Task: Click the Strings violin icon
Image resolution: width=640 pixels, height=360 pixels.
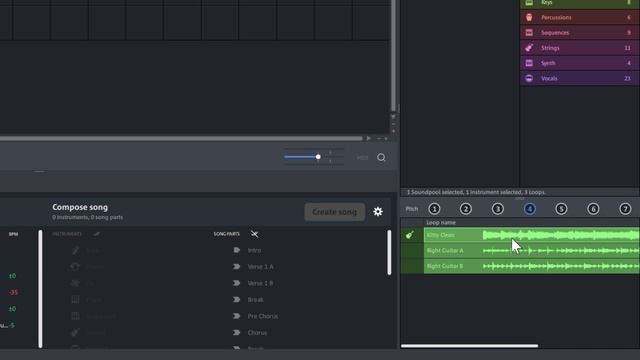Action: point(529,48)
